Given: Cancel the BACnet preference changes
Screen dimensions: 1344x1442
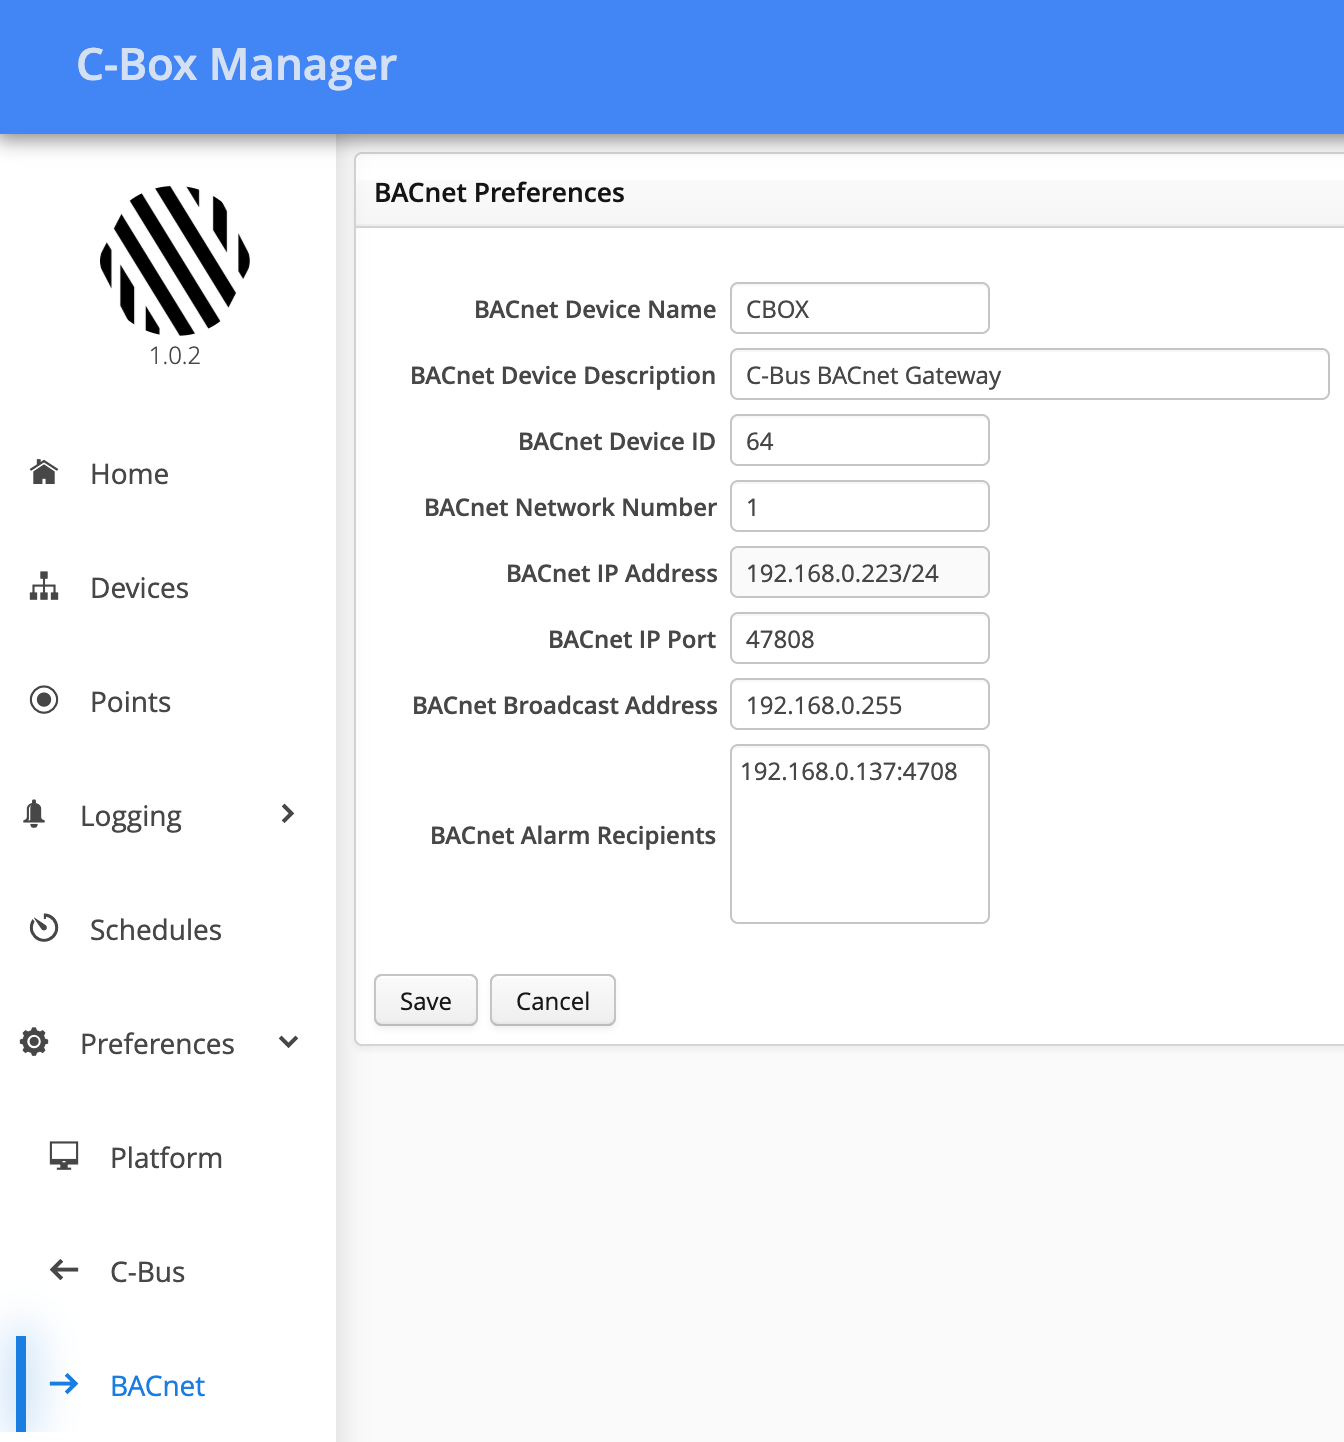Looking at the screenshot, I should pos(552,1001).
